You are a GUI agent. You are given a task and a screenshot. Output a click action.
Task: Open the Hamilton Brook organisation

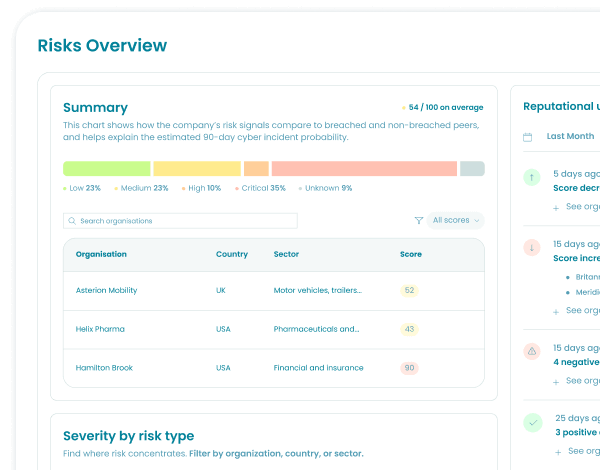point(104,368)
